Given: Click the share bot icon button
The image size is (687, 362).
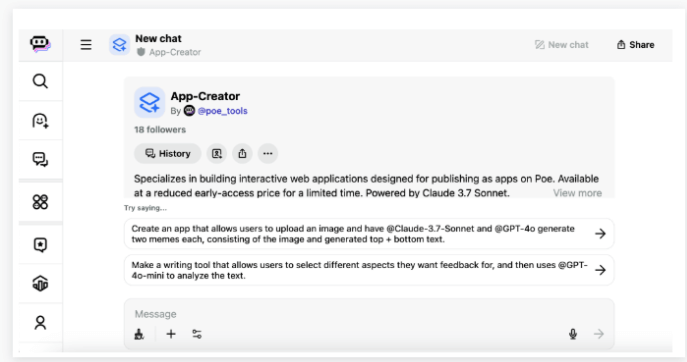Looking at the screenshot, I should tap(242, 153).
